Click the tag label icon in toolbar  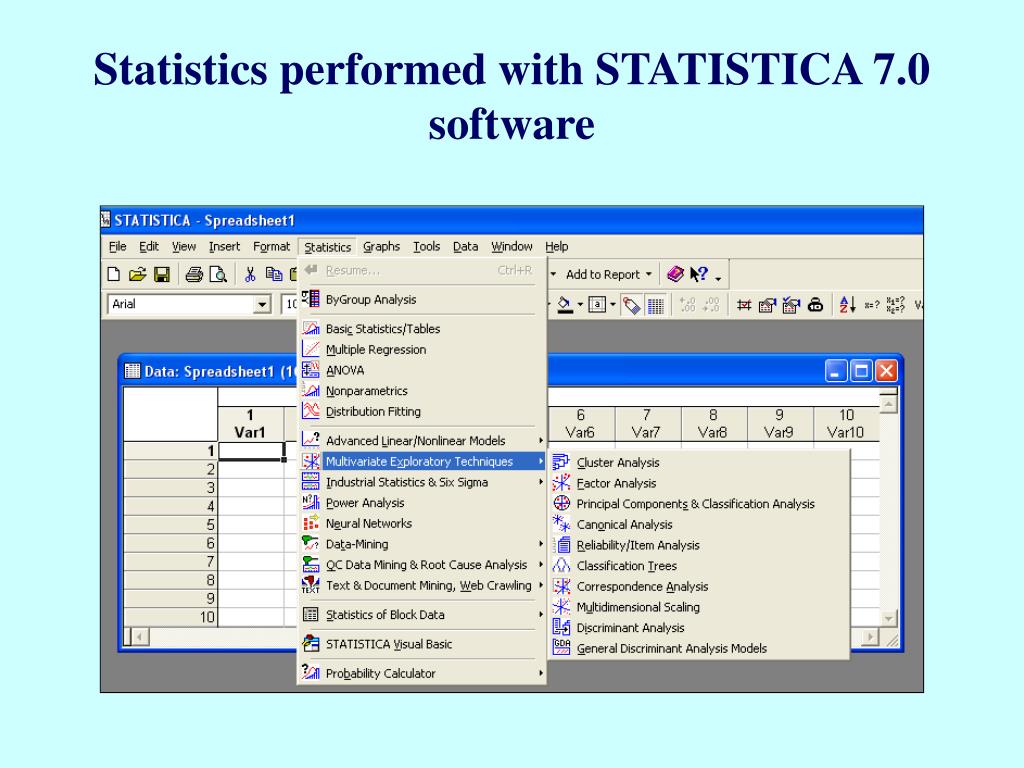coord(631,306)
